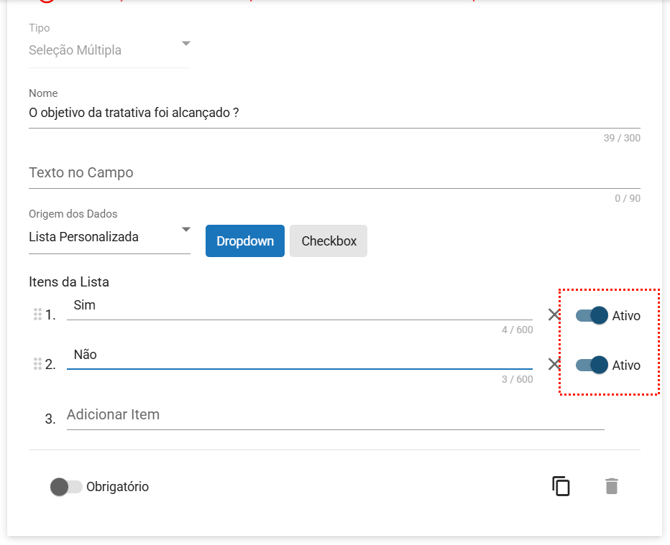Click the drag handle beside item 1

click(38, 315)
